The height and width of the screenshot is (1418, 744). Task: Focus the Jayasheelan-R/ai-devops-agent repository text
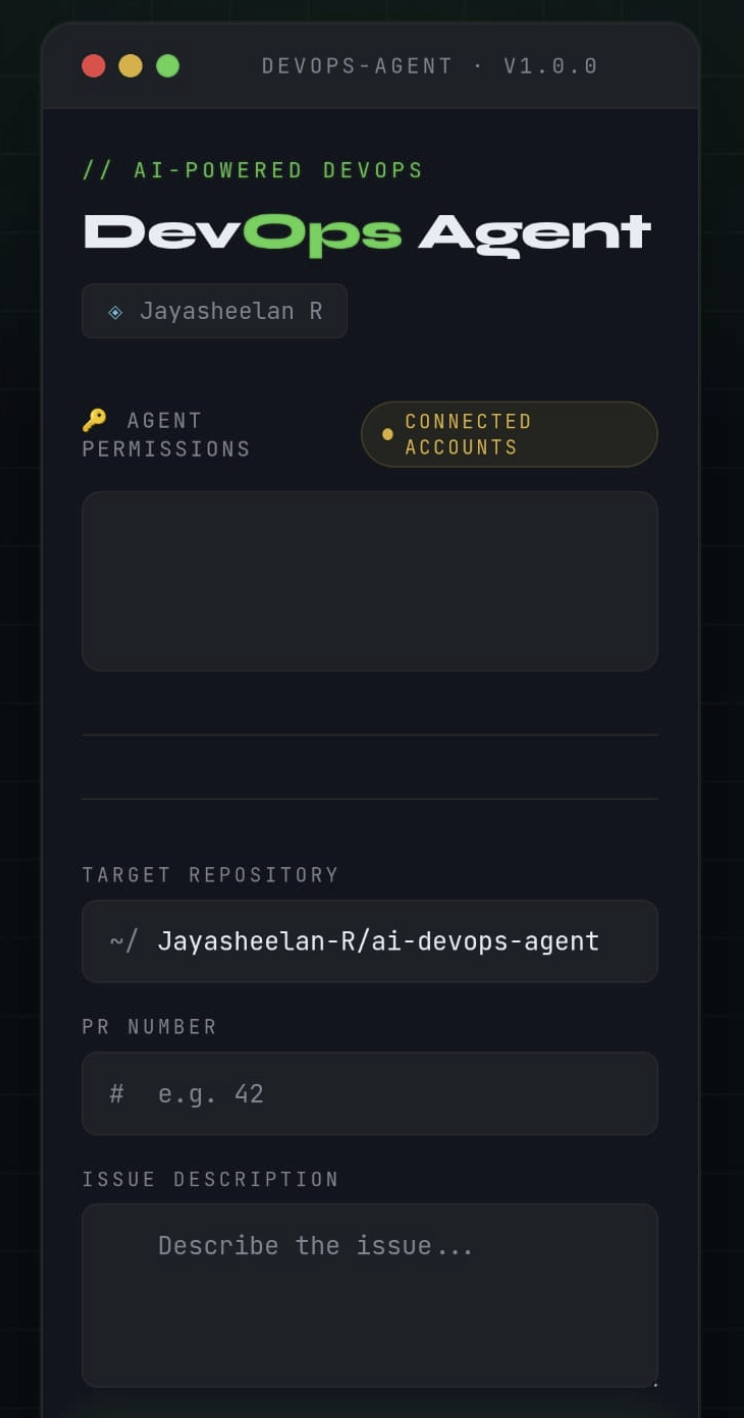(378, 941)
